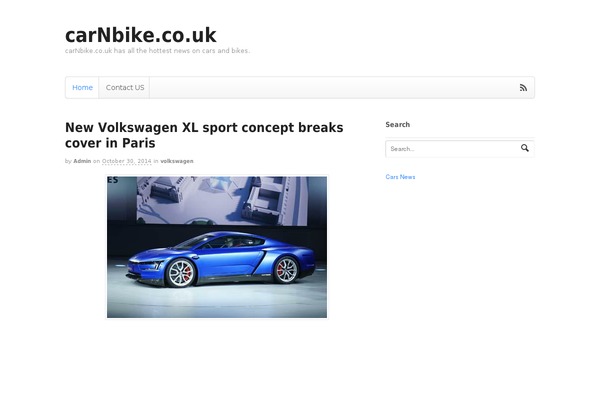This screenshot has height=400, width=600.
Task: Click the October 30, 2014 date
Action: point(127,161)
